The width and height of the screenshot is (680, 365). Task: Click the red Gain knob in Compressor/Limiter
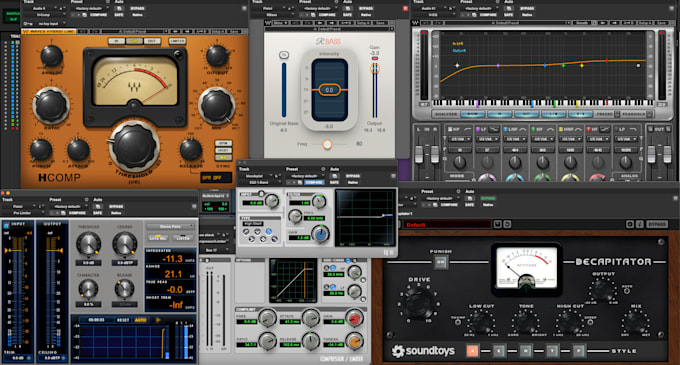pyautogui.click(x=354, y=318)
